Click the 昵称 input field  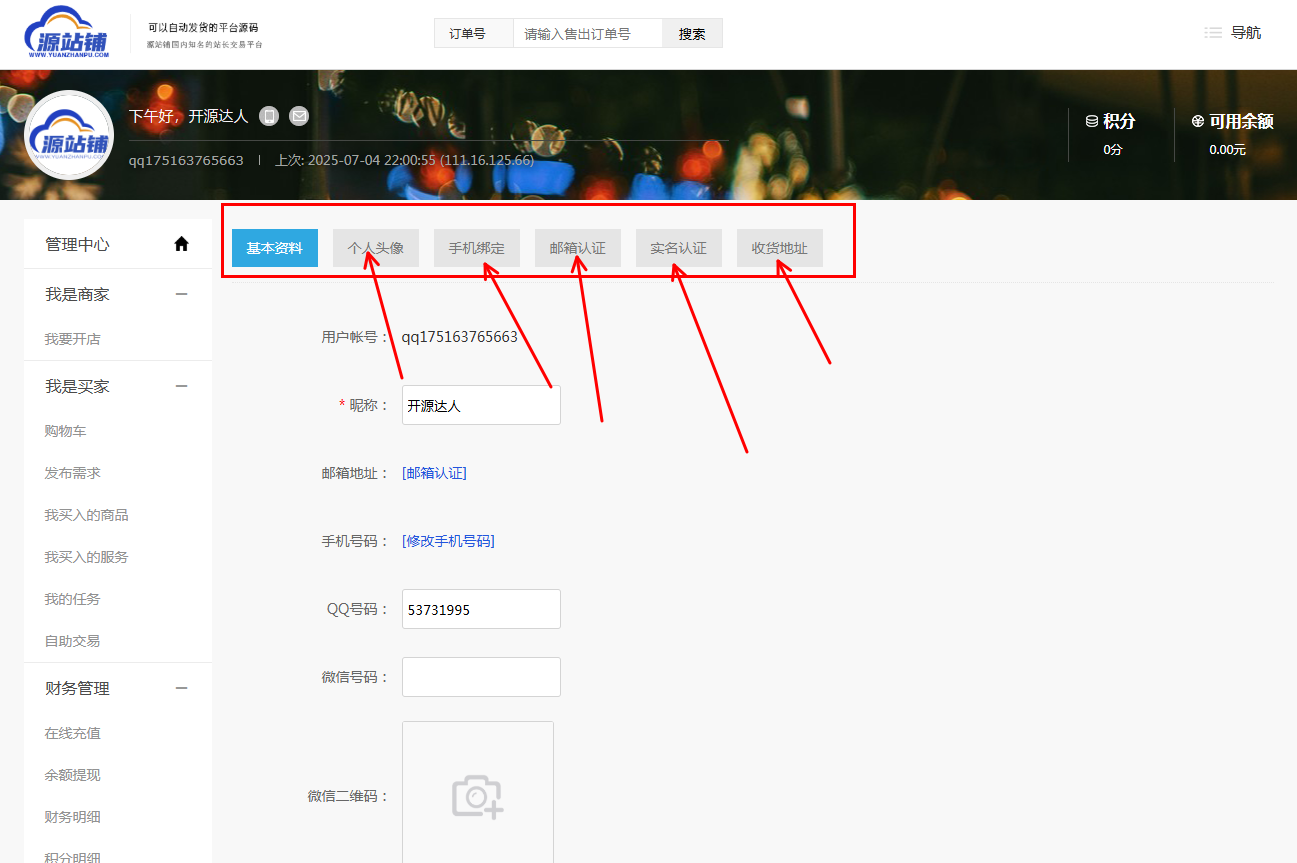(481, 405)
